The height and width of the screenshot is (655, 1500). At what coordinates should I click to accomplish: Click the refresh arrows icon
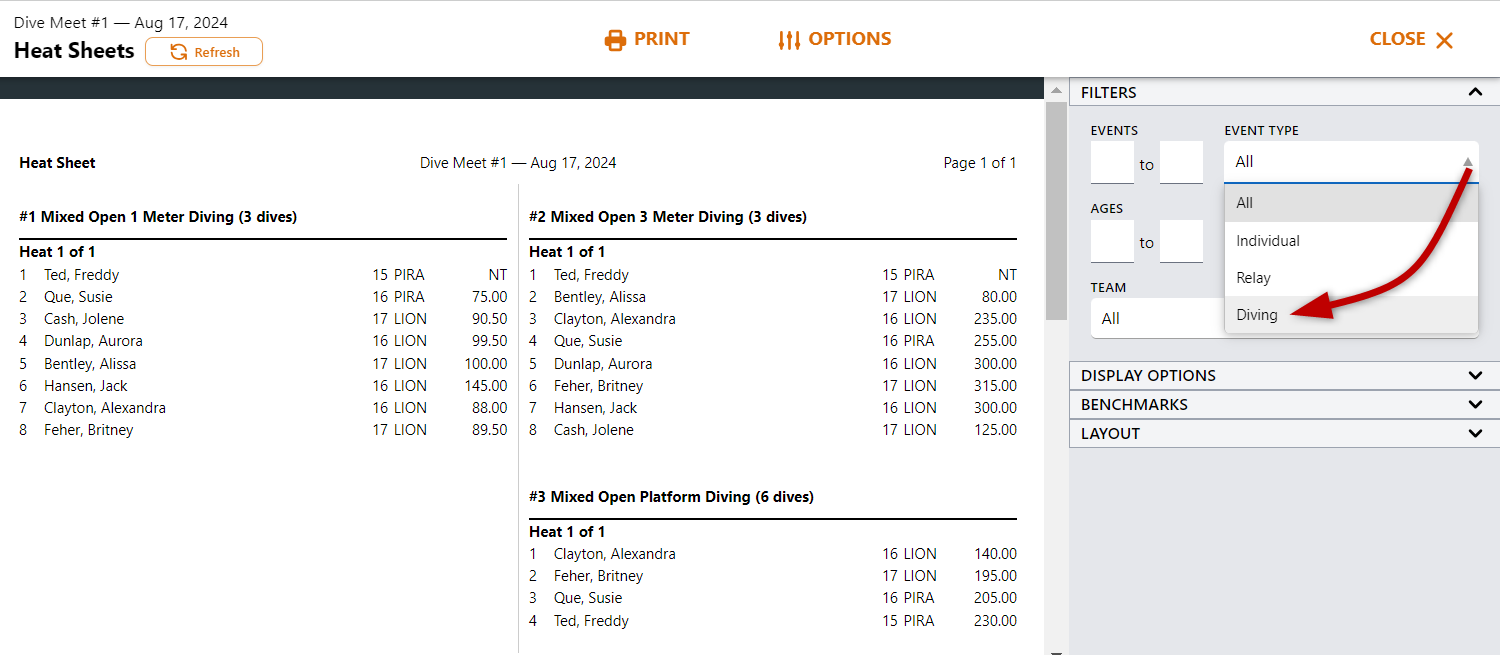[179, 52]
